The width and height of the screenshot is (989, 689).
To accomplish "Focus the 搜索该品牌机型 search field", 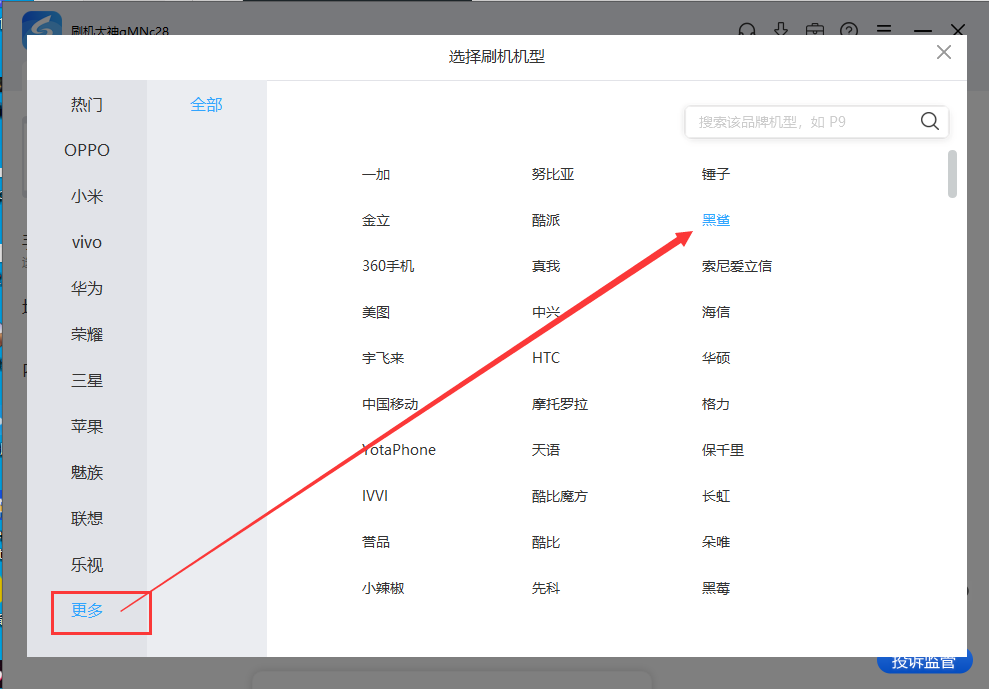I will 800,122.
